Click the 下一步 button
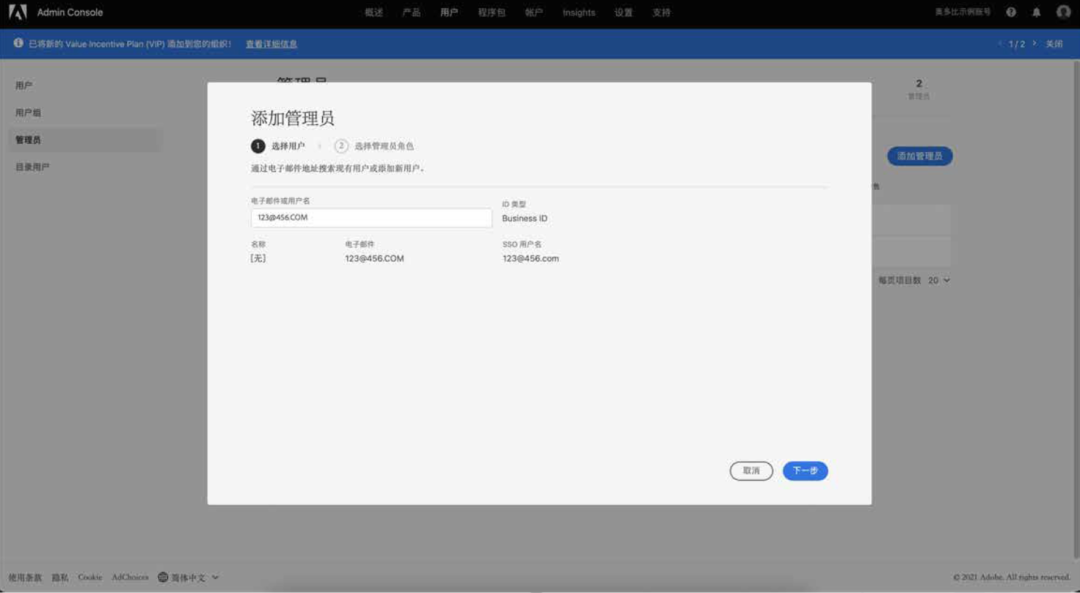The image size is (1080, 593). pyautogui.click(x=805, y=470)
